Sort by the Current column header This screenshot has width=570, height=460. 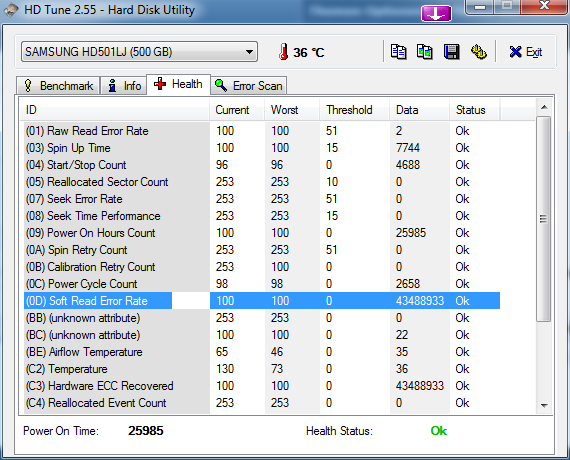pos(237,110)
